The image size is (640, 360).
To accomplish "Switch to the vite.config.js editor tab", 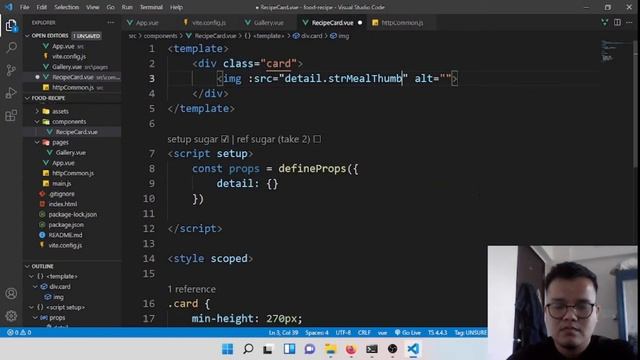I will tap(209, 23).
